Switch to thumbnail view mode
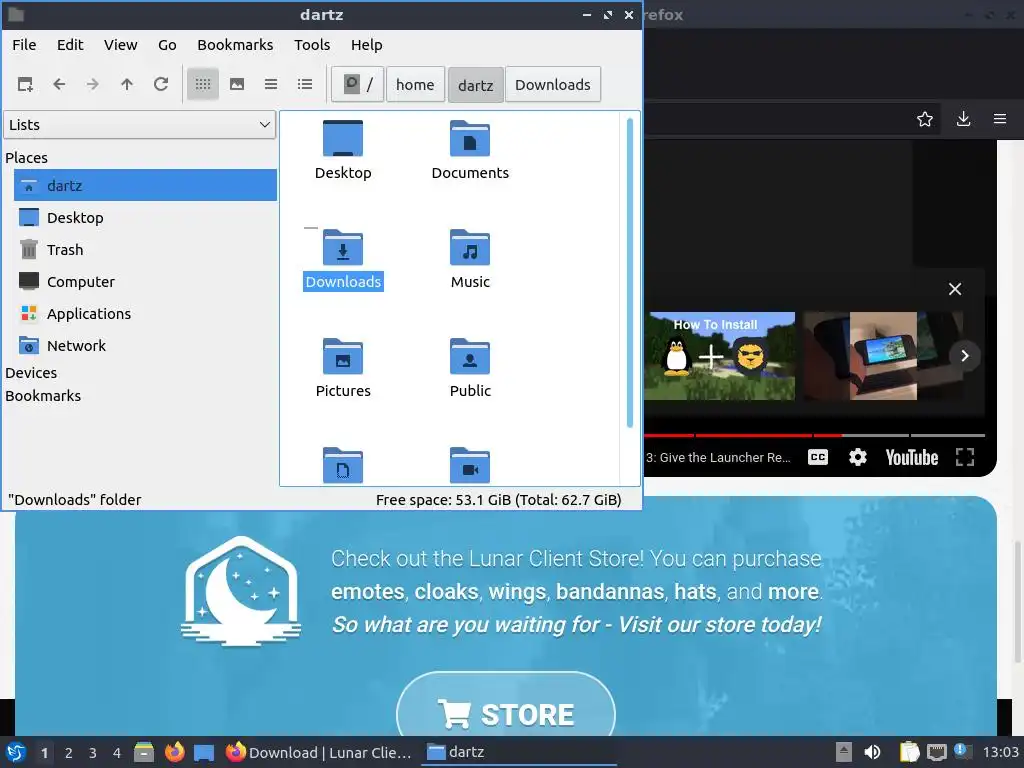Viewport: 1024px width, 768px height. (237, 84)
